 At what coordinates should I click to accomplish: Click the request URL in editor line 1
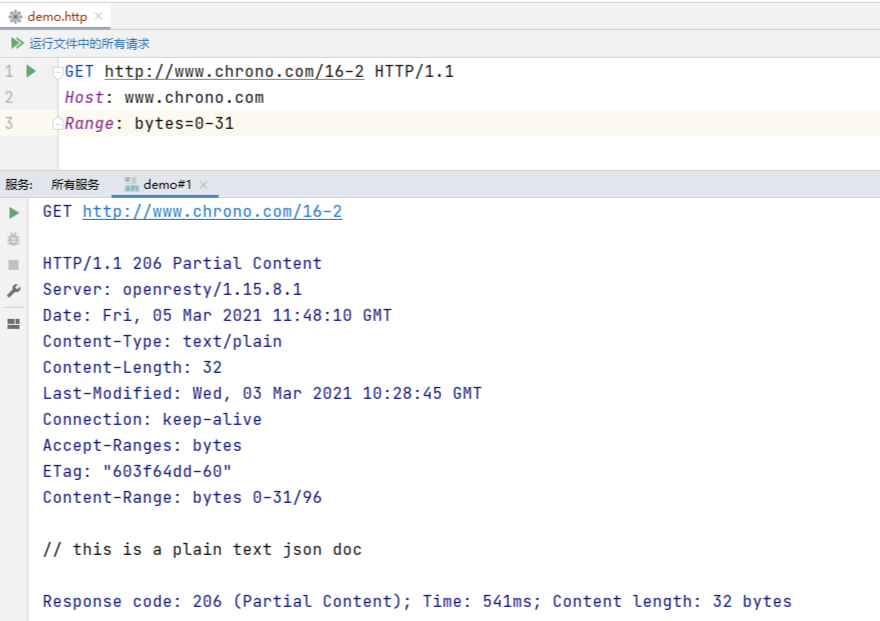(234, 72)
